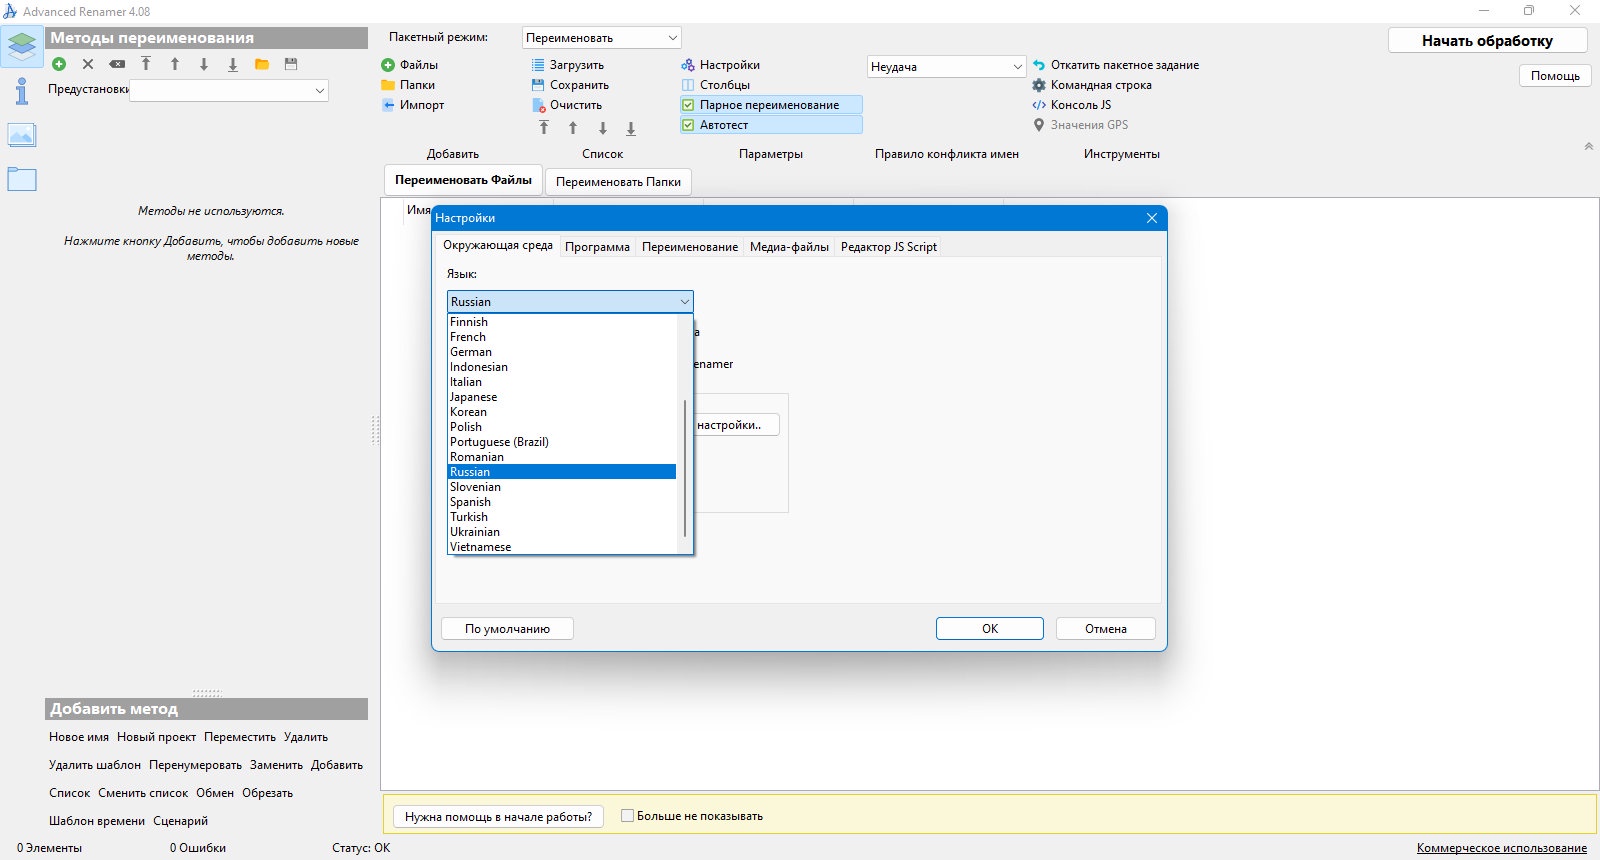Open Помощь help button
Screen dimensions: 1600x860
pos(1555,76)
